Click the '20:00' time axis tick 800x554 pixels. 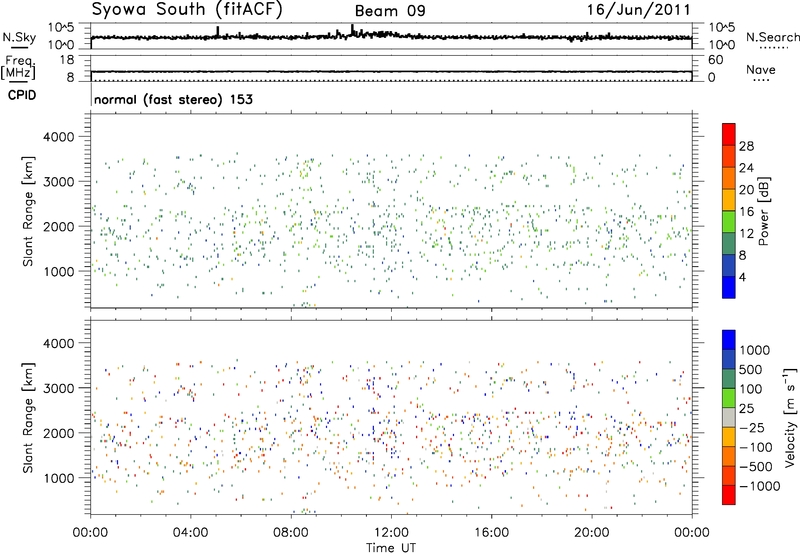point(591,533)
